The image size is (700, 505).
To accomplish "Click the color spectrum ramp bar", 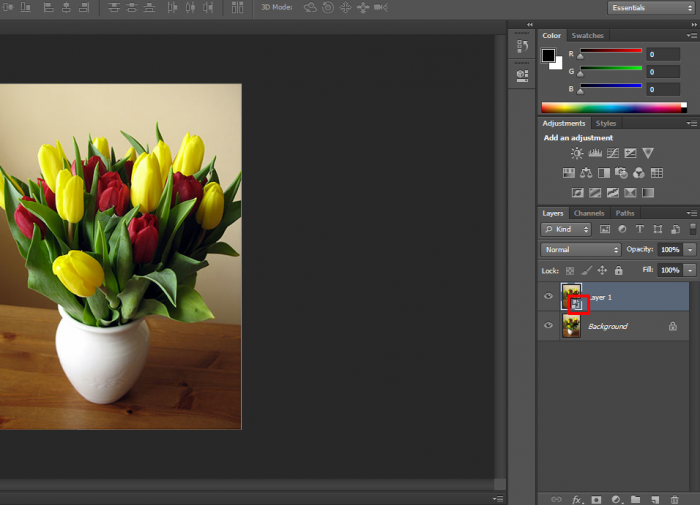I will 613,107.
